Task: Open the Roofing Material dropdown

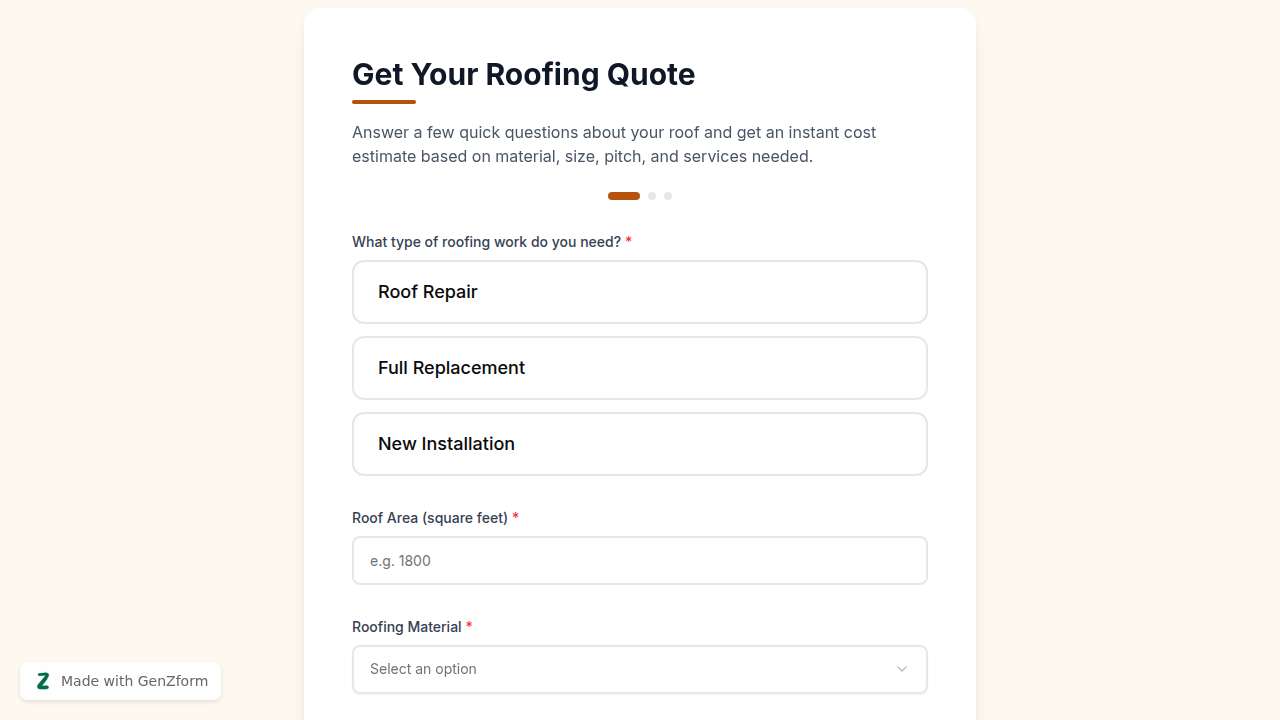Action: [x=639, y=669]
